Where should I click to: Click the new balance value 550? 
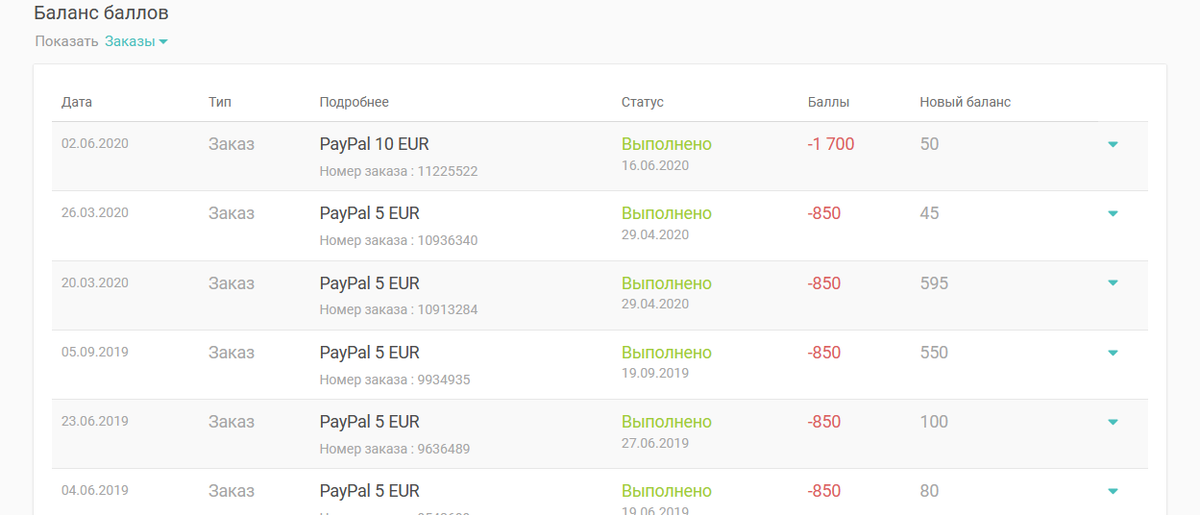[934, 352]
